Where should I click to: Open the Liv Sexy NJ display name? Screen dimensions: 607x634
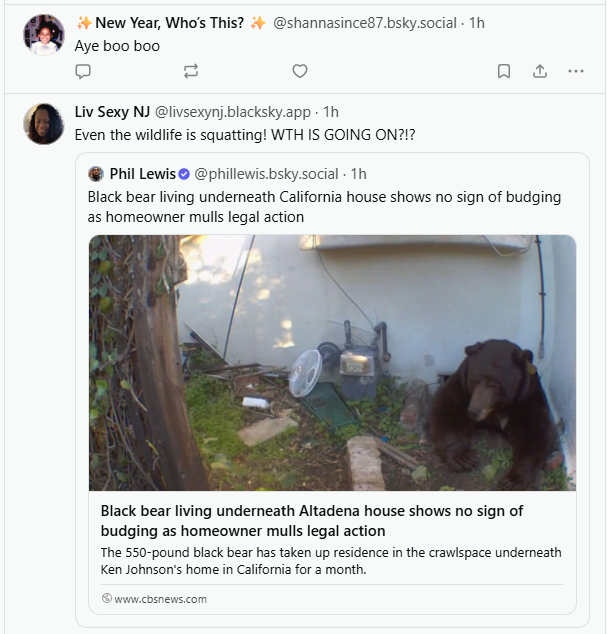tap(112, 111)
